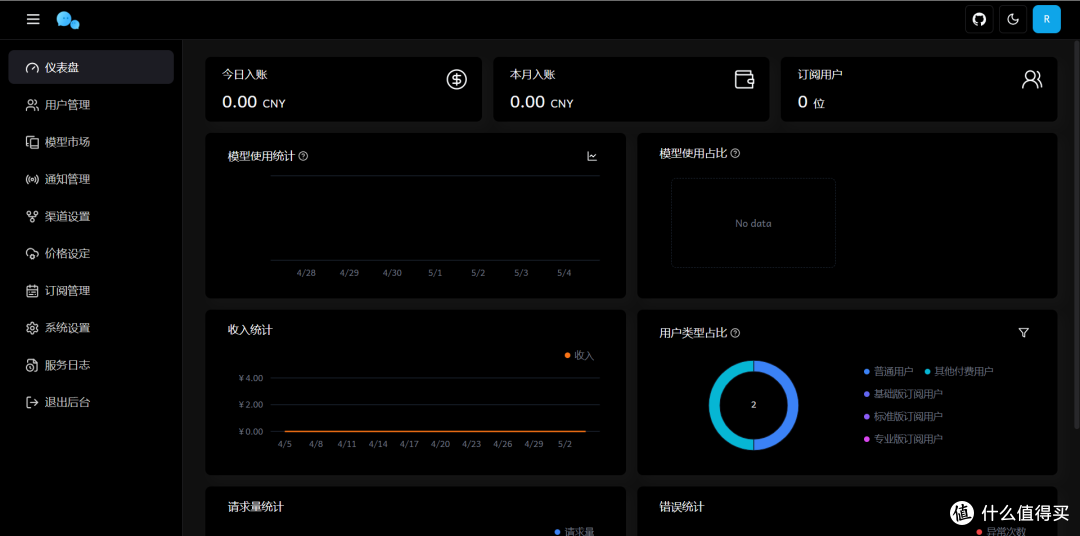Image resolution: width=1080 pixels, height=536 pixels.
Task: Go to 用户管理 in sidebar
Action: [91, 105]
